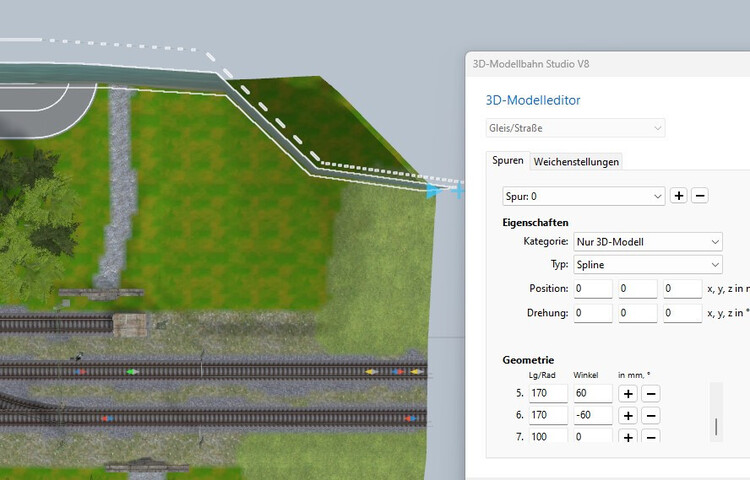
Task: Open the Spur: 0 dropdown
Action: pyautogui.click(x=584, y=196)
